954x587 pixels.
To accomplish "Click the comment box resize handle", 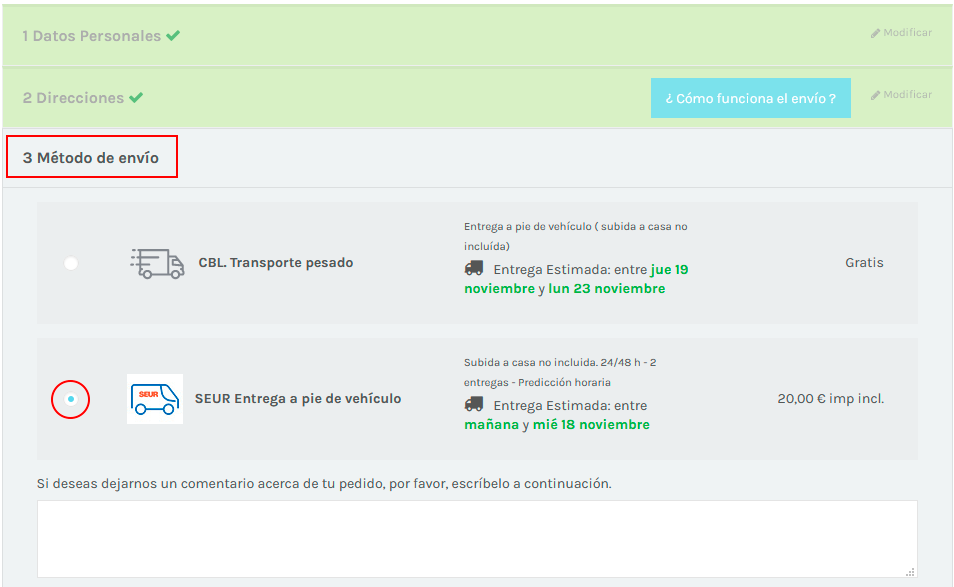I will pyautogui.click(x=910, y=572).
